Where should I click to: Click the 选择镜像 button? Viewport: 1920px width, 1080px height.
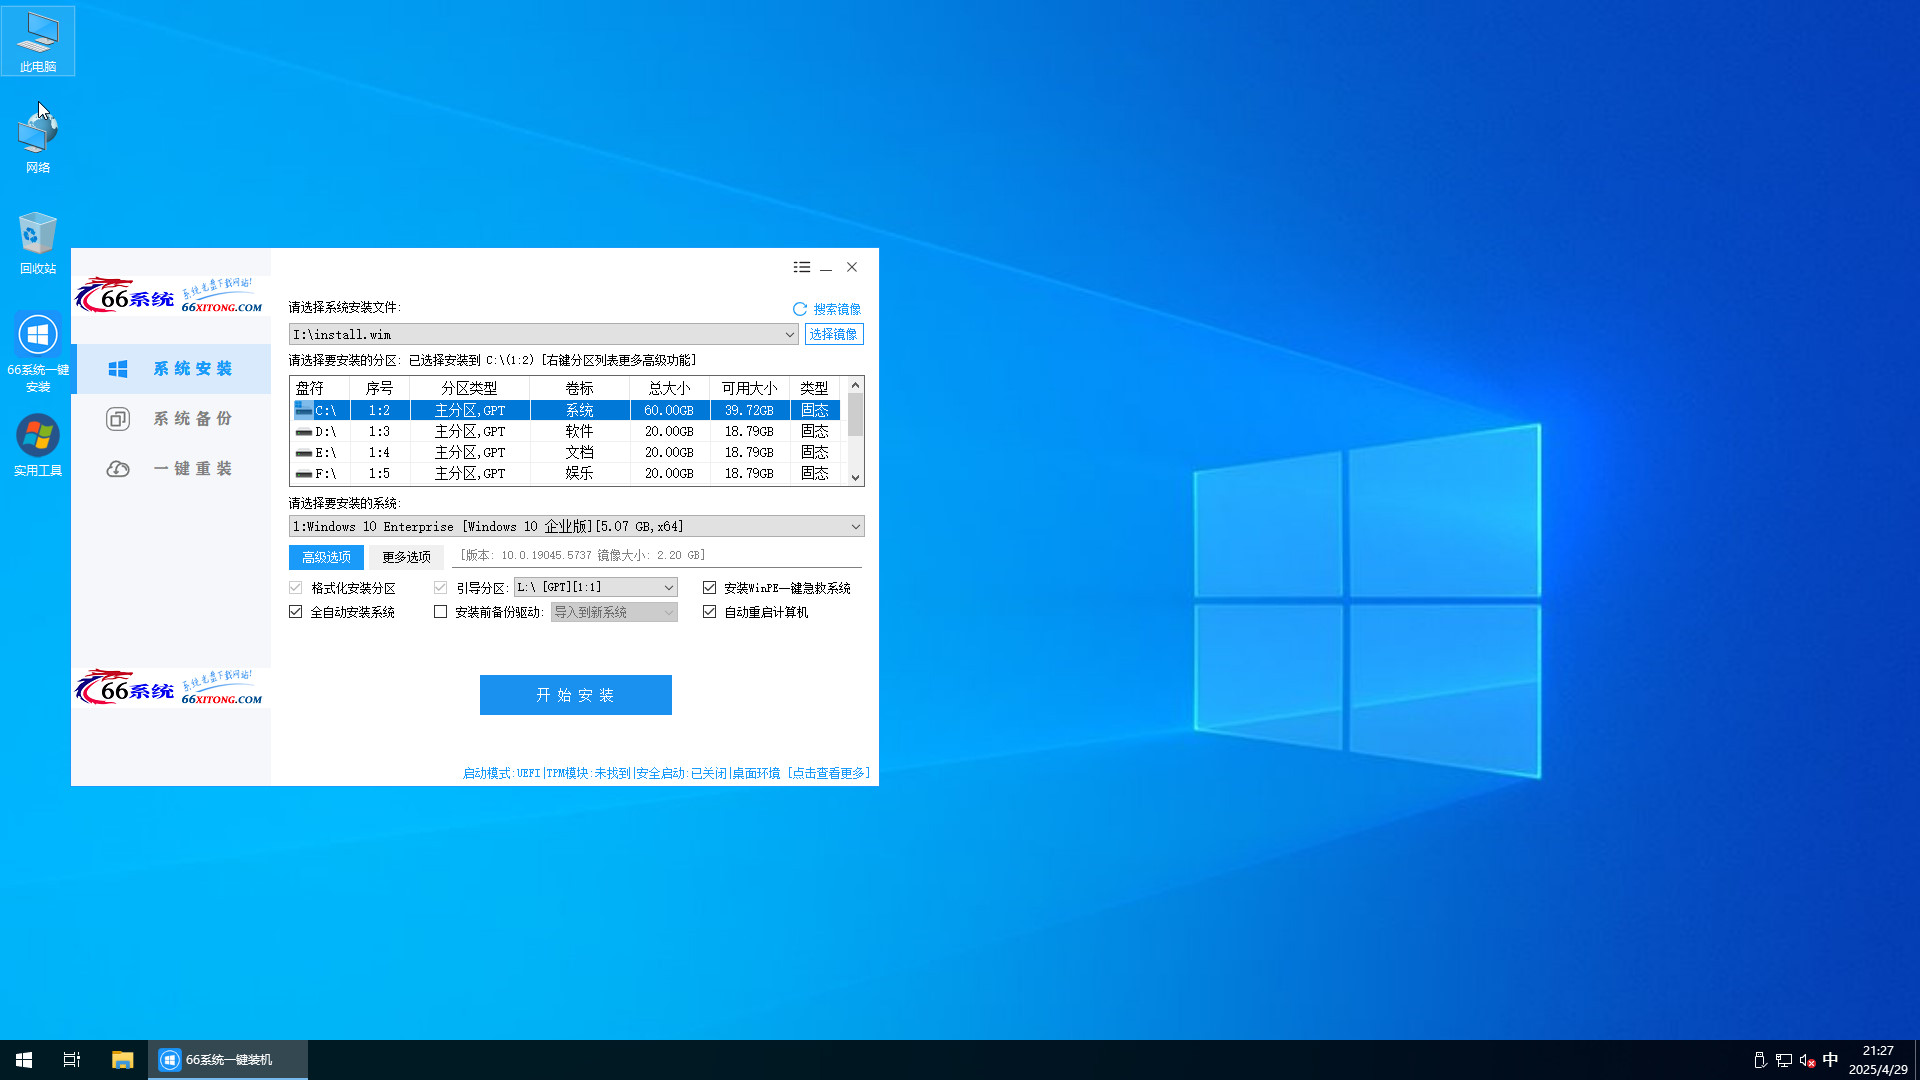click(x=834, y=334)
